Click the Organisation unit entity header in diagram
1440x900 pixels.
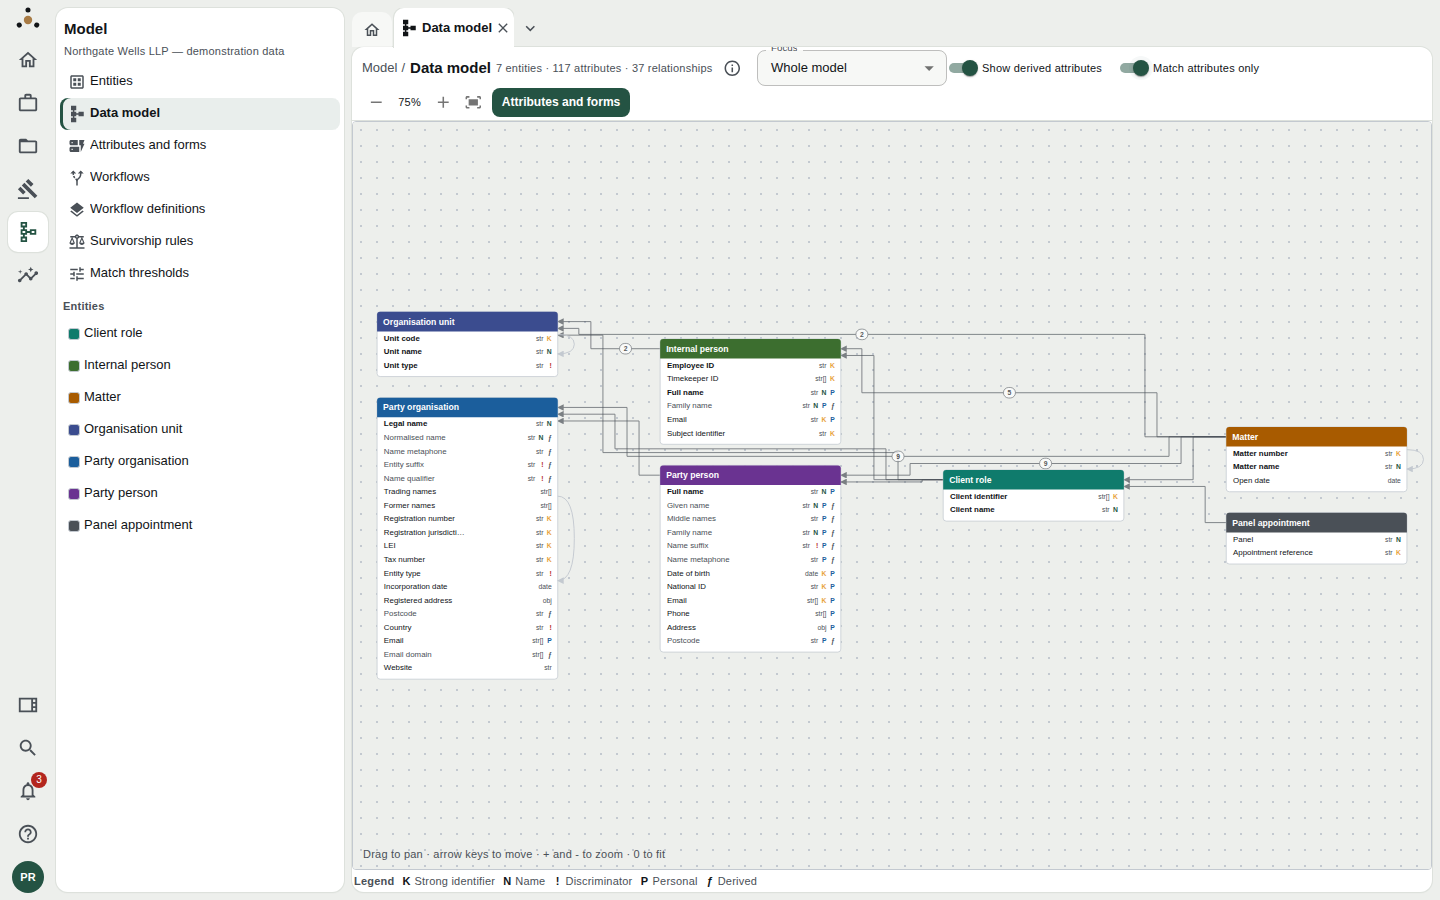coord(467,322)
